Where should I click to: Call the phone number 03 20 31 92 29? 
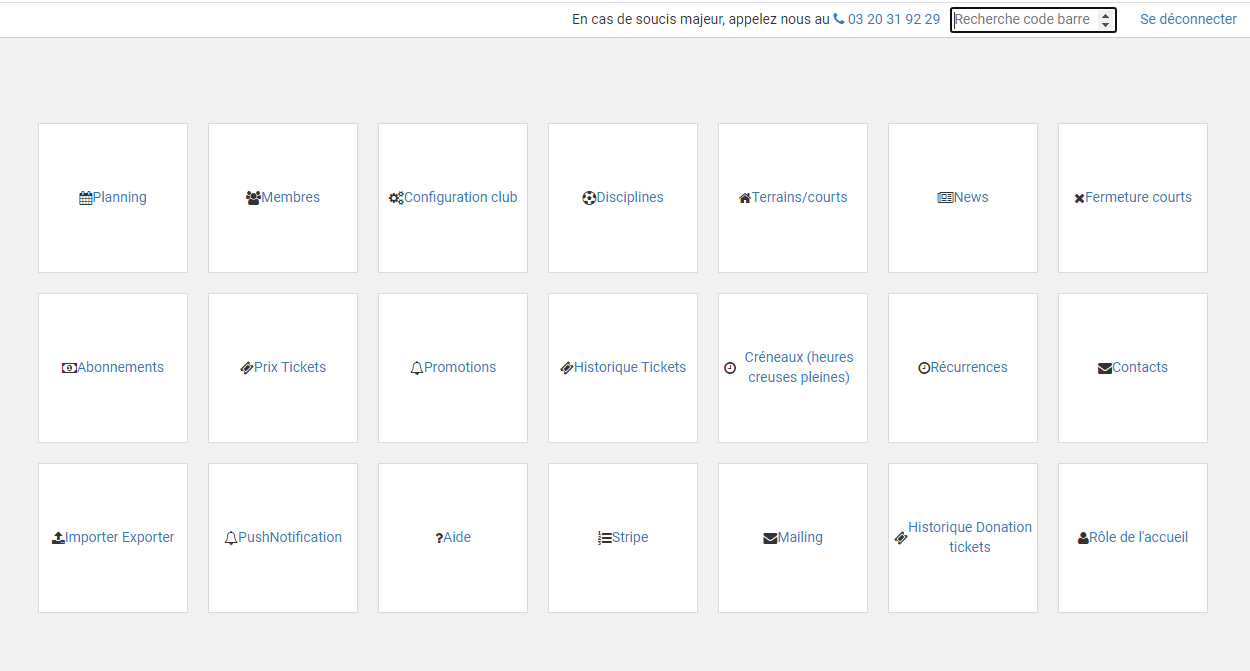pyautogui.click(x=893, y=19)
